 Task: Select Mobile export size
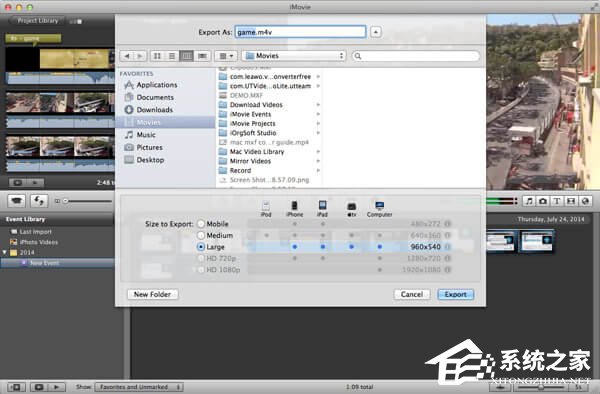coord(201,224)
